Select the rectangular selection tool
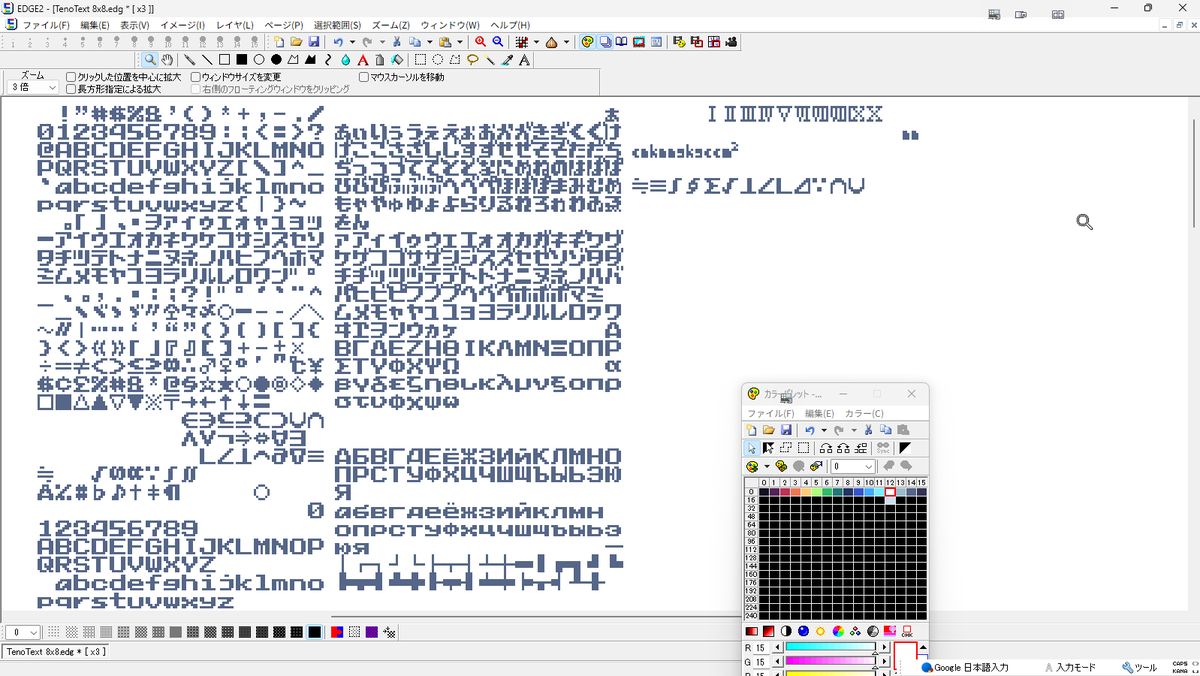 (420, 60)
